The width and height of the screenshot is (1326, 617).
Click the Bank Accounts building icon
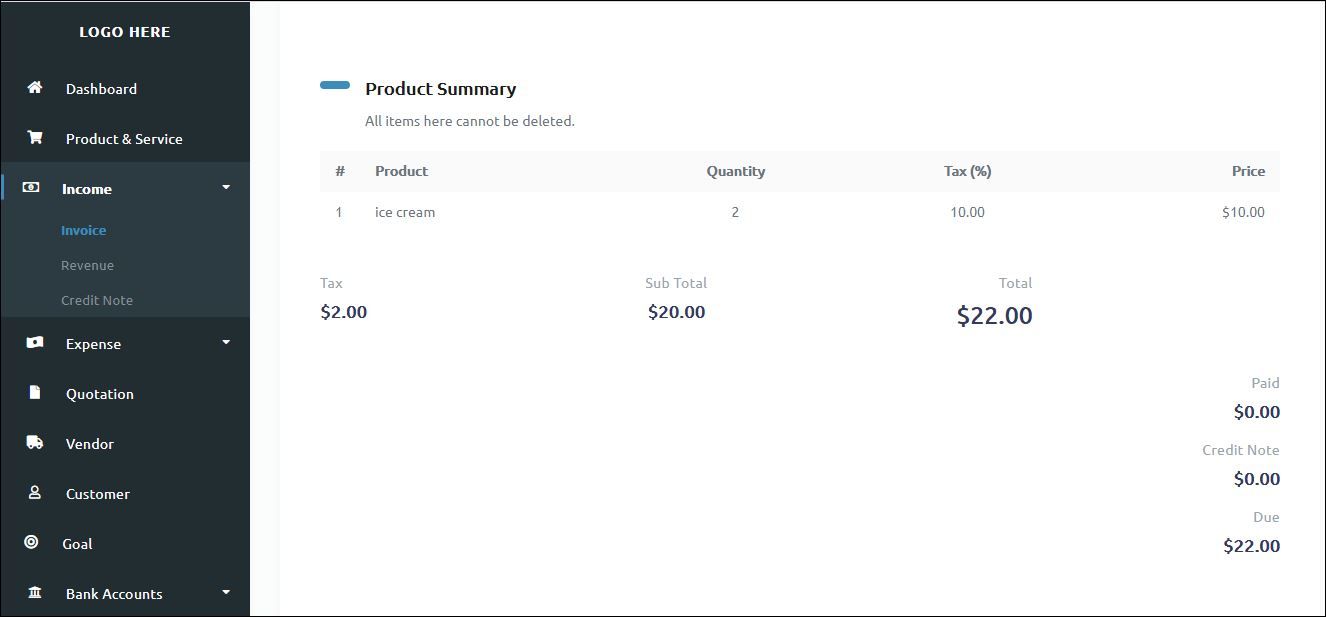point(35,593)
